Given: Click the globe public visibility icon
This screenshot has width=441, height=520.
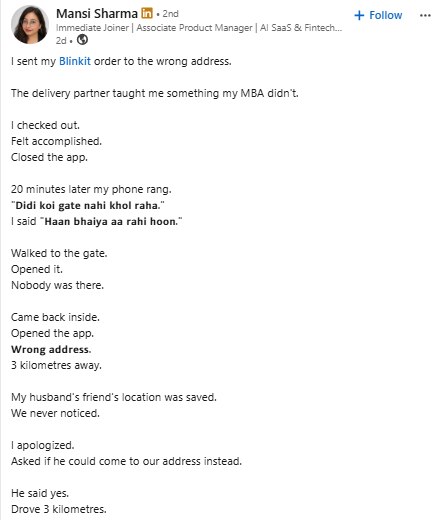Looking at the screenshot, I should [82, 40].
